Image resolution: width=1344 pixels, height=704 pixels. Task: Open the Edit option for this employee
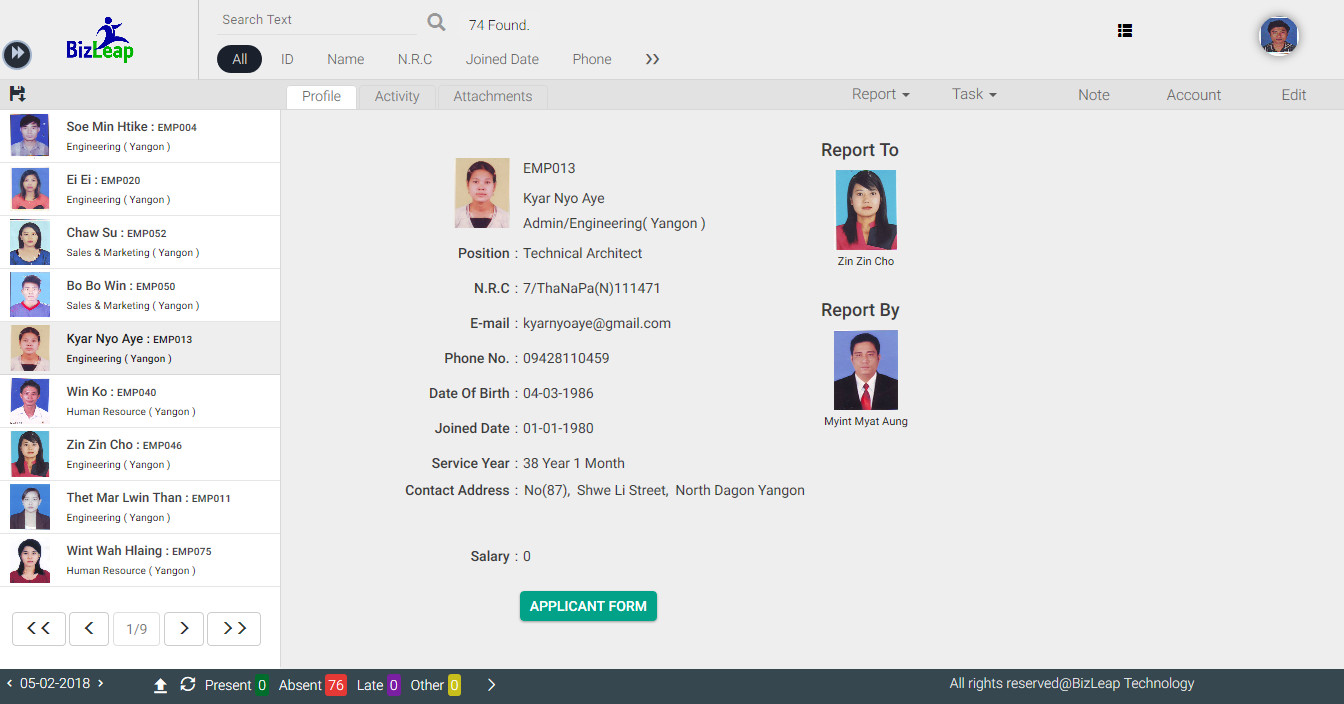[1293, 94]
